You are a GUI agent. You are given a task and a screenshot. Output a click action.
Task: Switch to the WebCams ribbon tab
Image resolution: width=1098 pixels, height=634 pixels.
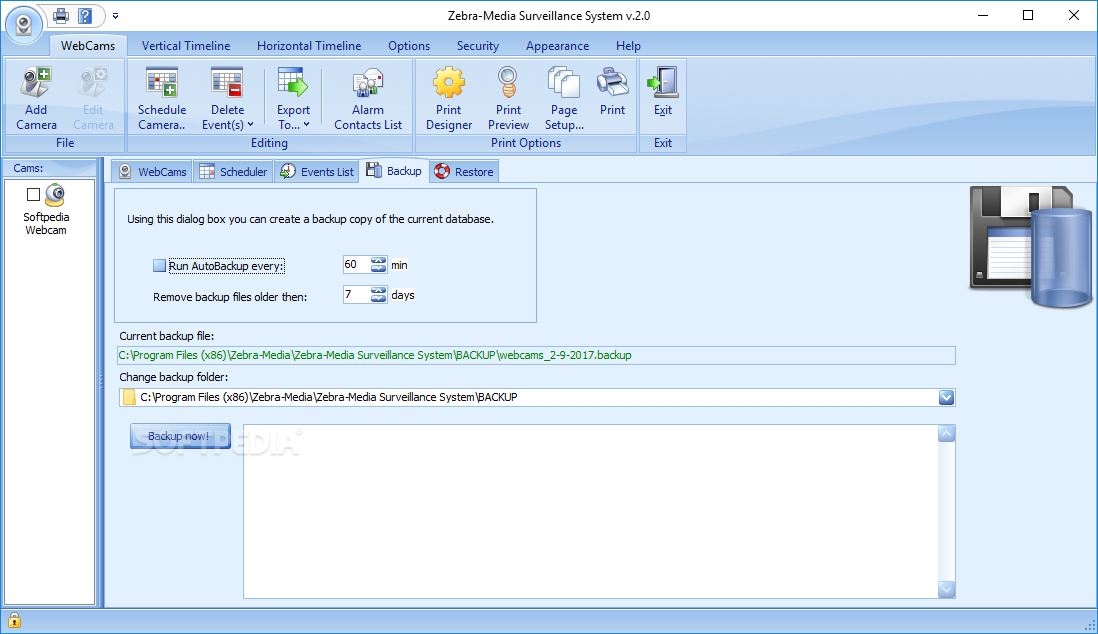[88, 46]
